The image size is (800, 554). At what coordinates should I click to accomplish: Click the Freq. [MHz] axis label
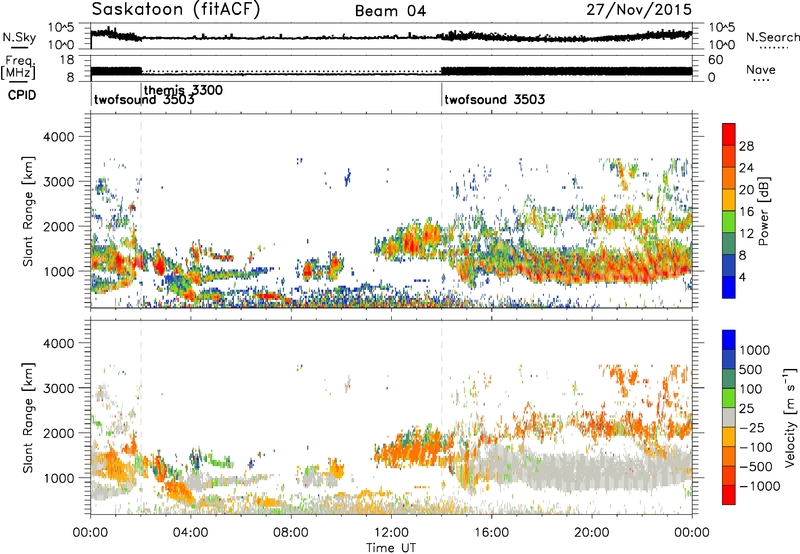[x=19, y=67]
